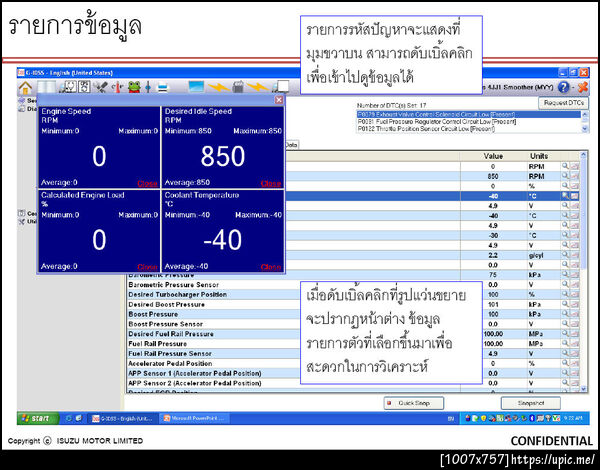Click magnifier on Fuel Rail Pressure Sensor row
600x470 pixels.
click(565, 353)
